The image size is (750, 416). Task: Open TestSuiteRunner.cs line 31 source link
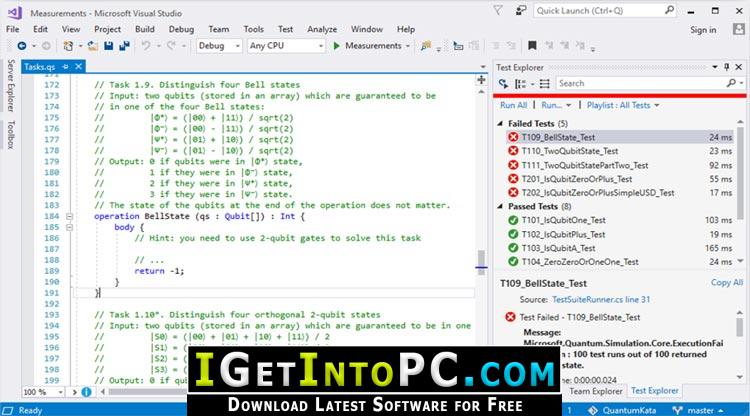(601, 300)
